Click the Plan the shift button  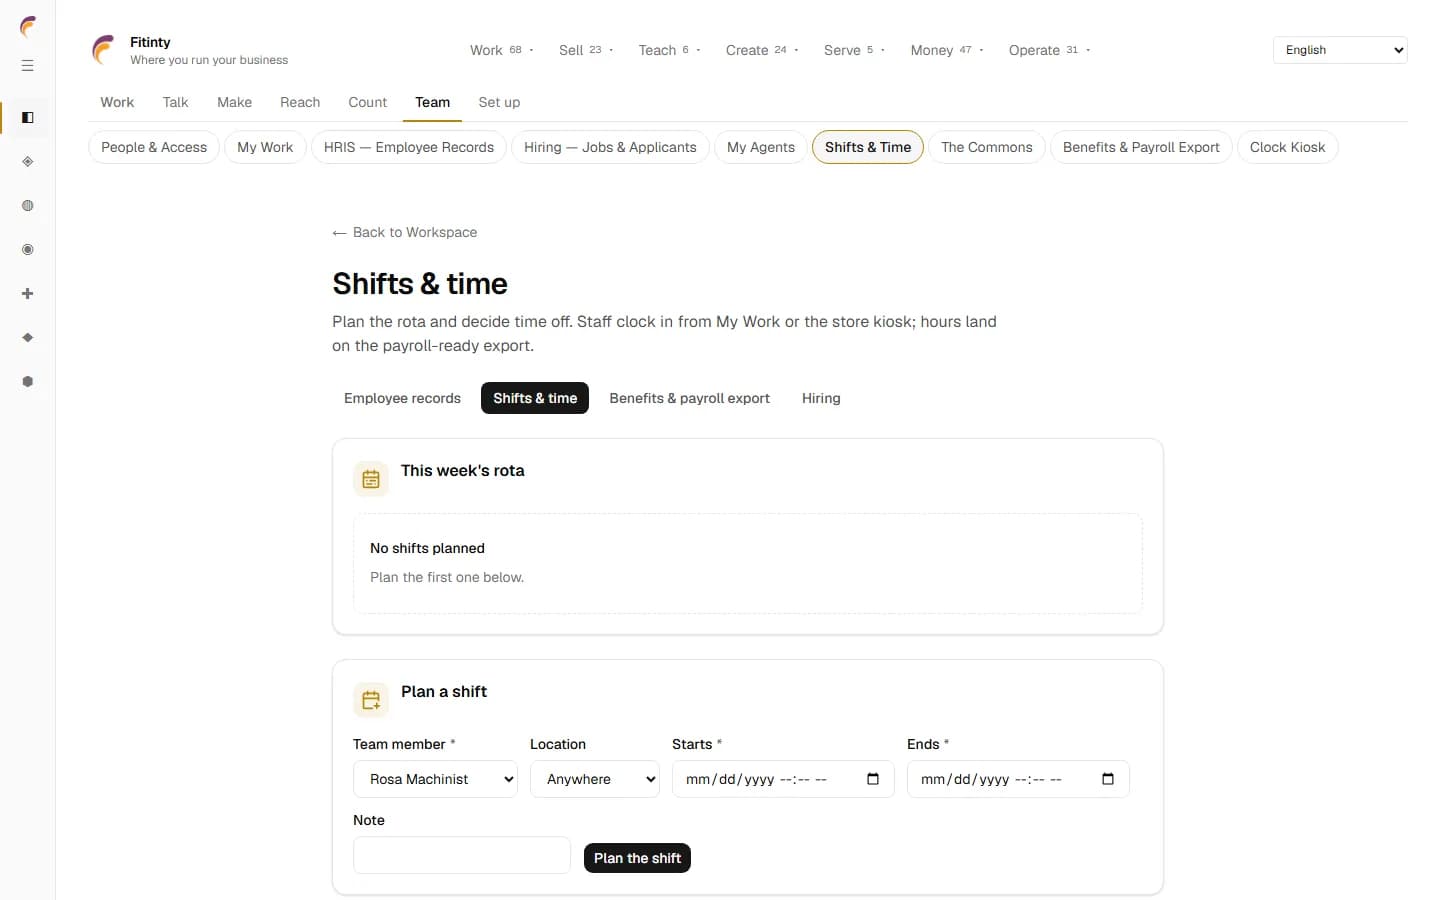[x=637, y=858]
